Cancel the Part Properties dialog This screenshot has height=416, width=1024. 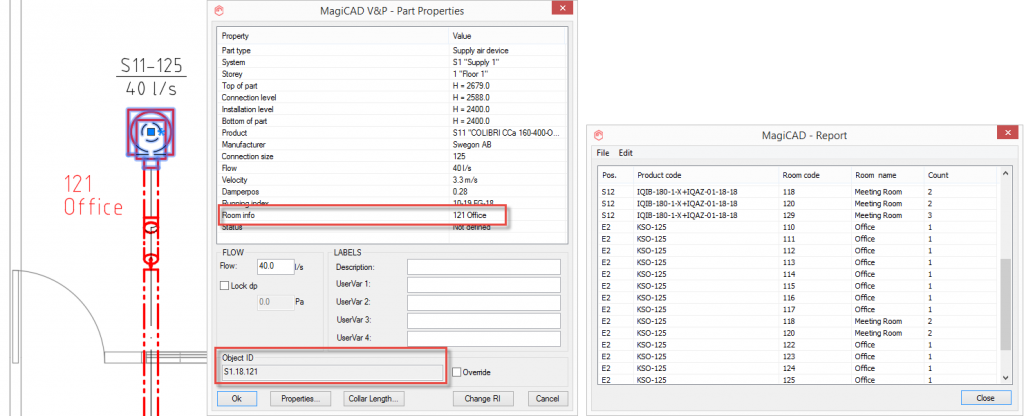[x=547, y=398]
